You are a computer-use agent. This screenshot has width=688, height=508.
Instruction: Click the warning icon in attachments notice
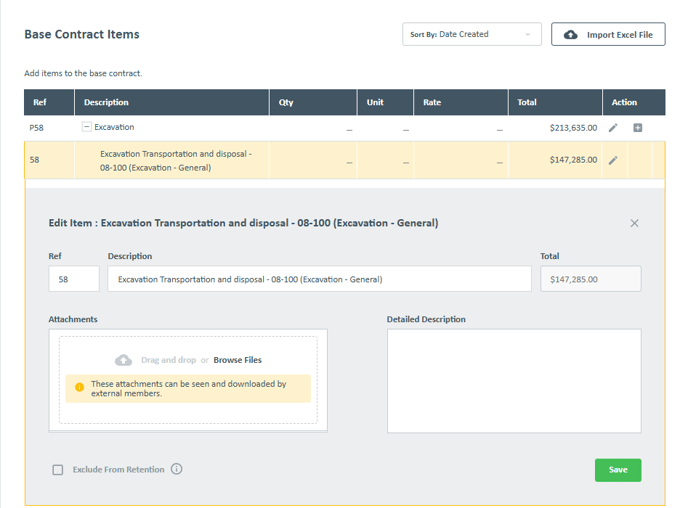coord(80,388)
